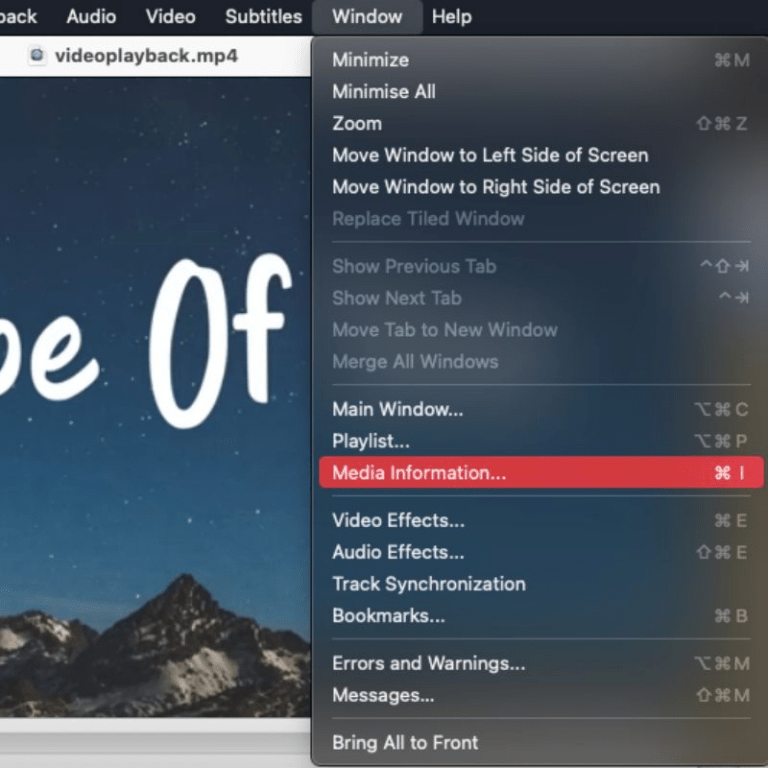Move Window to Left Side of Screen
The image size is (768, 768).
(x=490, y=156)
